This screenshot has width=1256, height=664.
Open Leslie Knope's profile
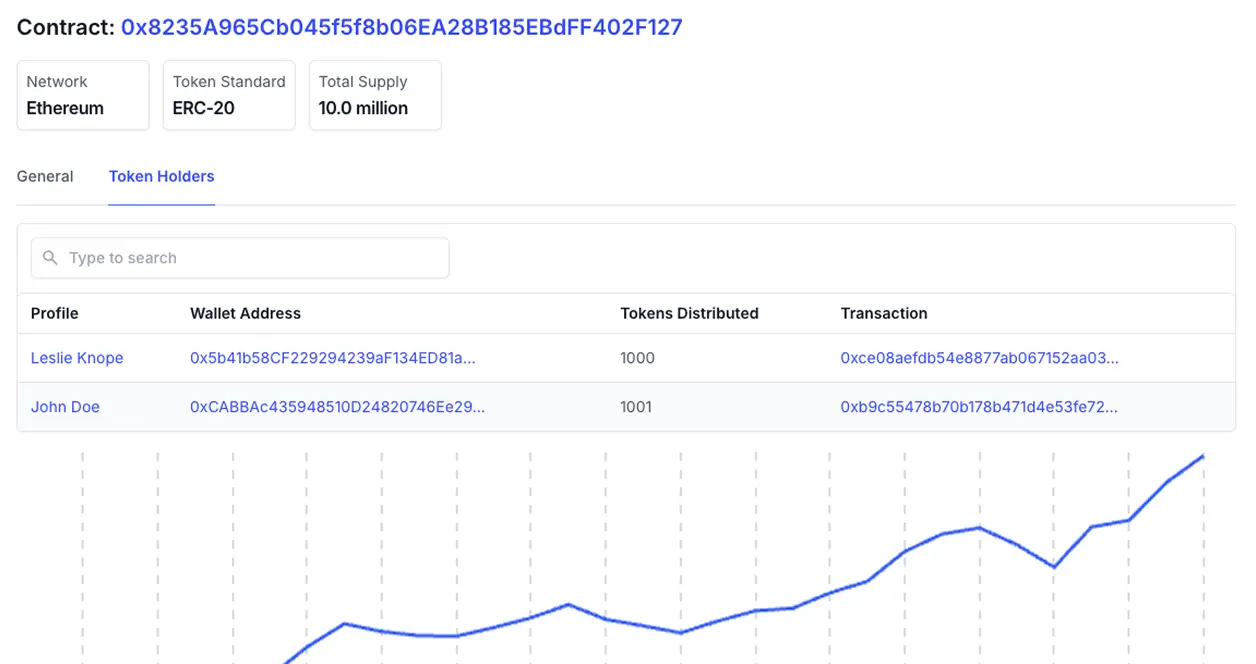[77, 358]
